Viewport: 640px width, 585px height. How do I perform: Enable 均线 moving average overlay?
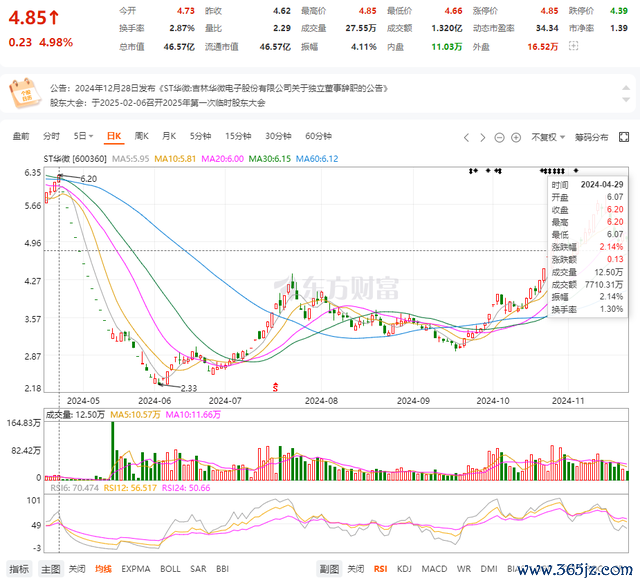click(103, 569)
